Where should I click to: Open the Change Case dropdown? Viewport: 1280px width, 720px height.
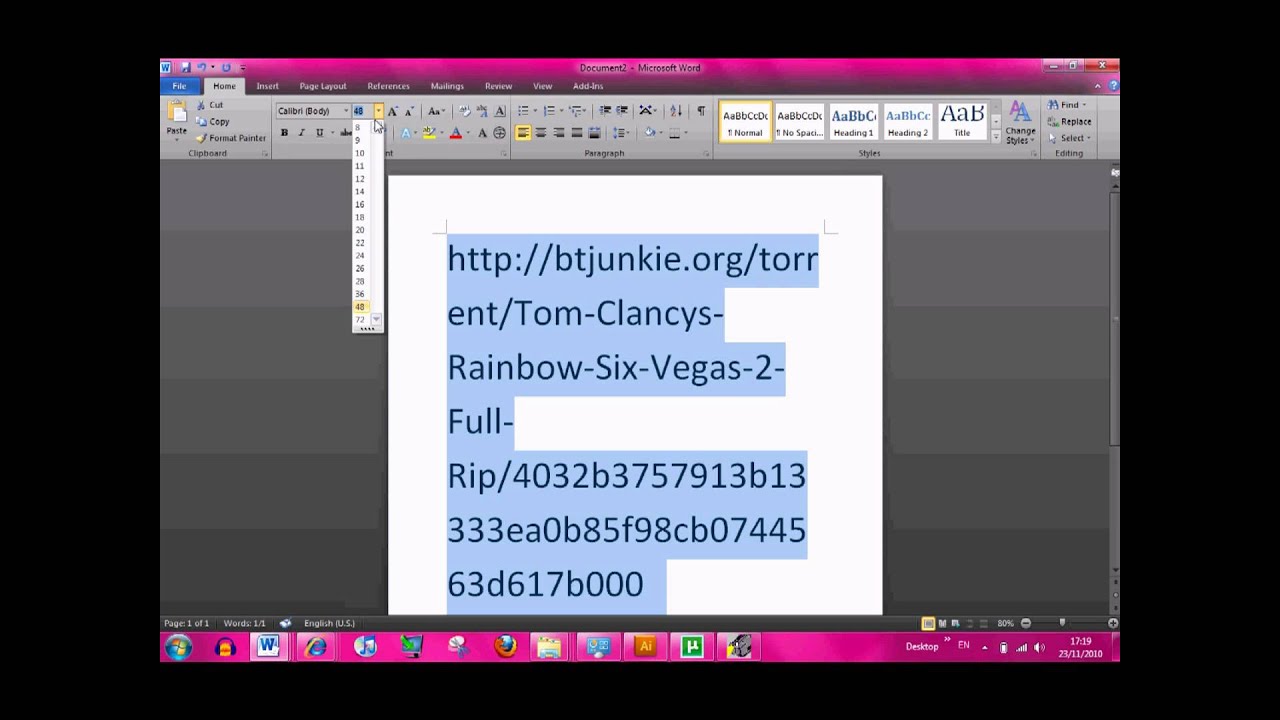436,111
